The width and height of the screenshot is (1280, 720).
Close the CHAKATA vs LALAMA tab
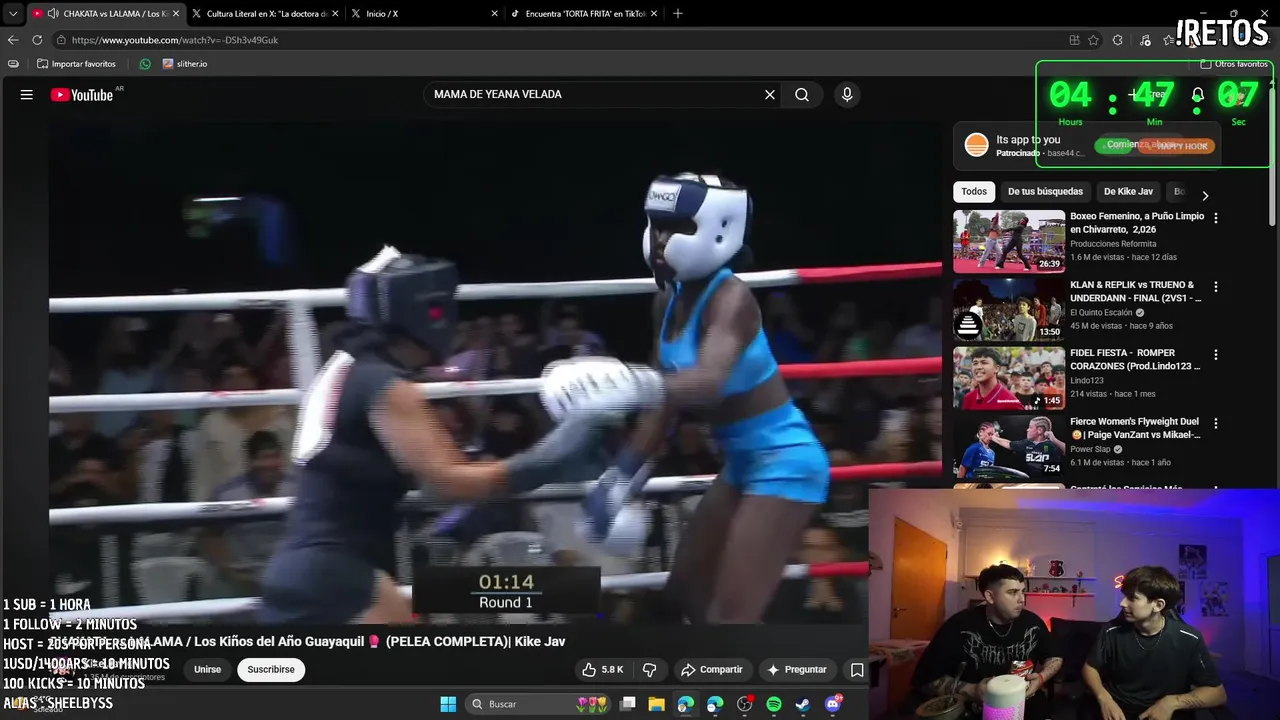click(x=175, y=13)
